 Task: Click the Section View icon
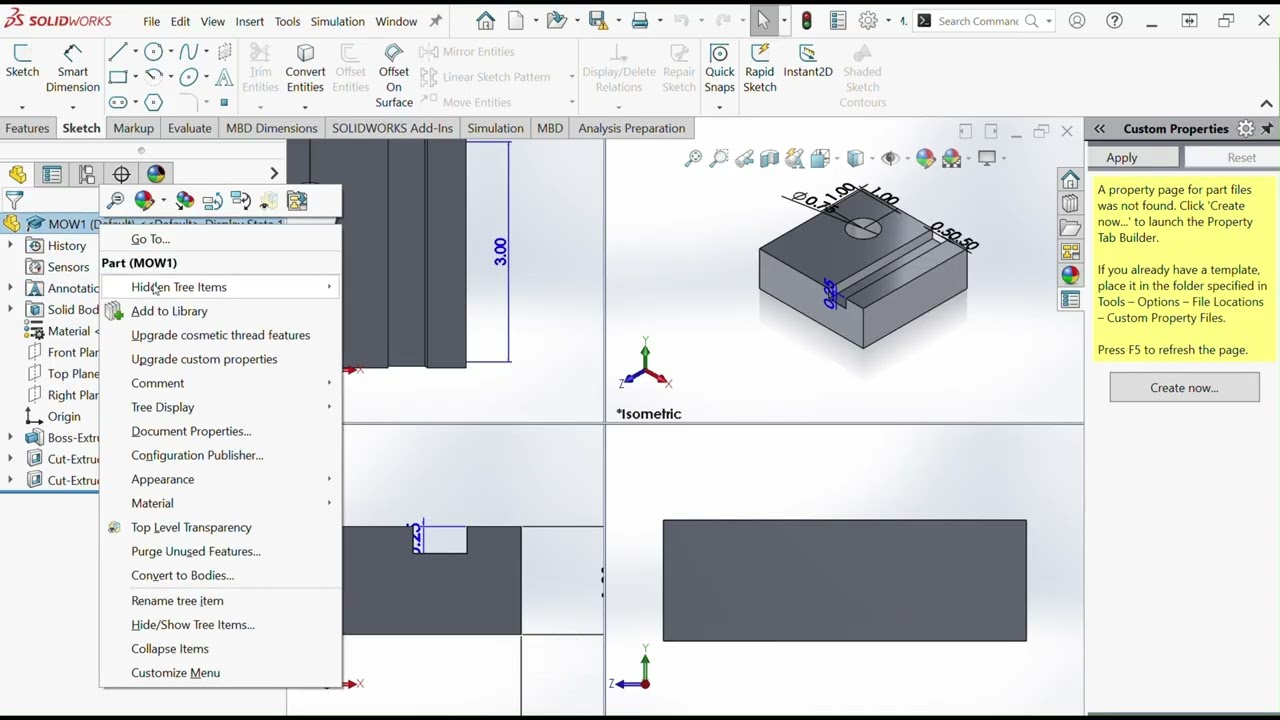click(x=769, y=158)
